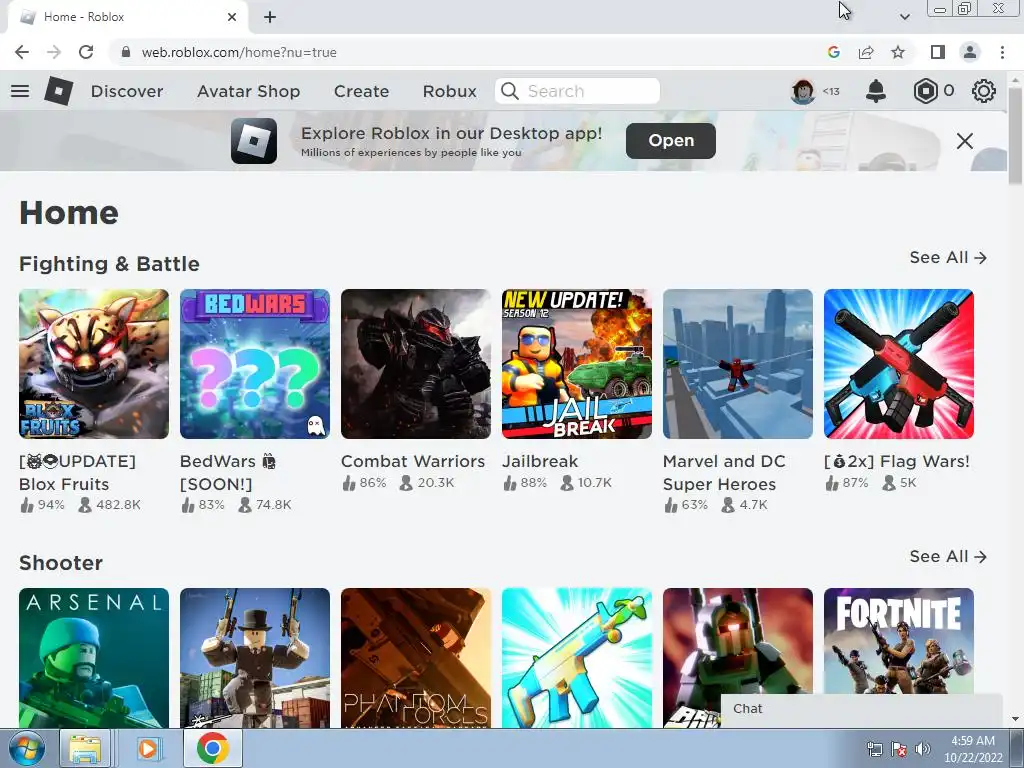
Task: Dismiss the desktop app banner
Action: tap(965, 141)
